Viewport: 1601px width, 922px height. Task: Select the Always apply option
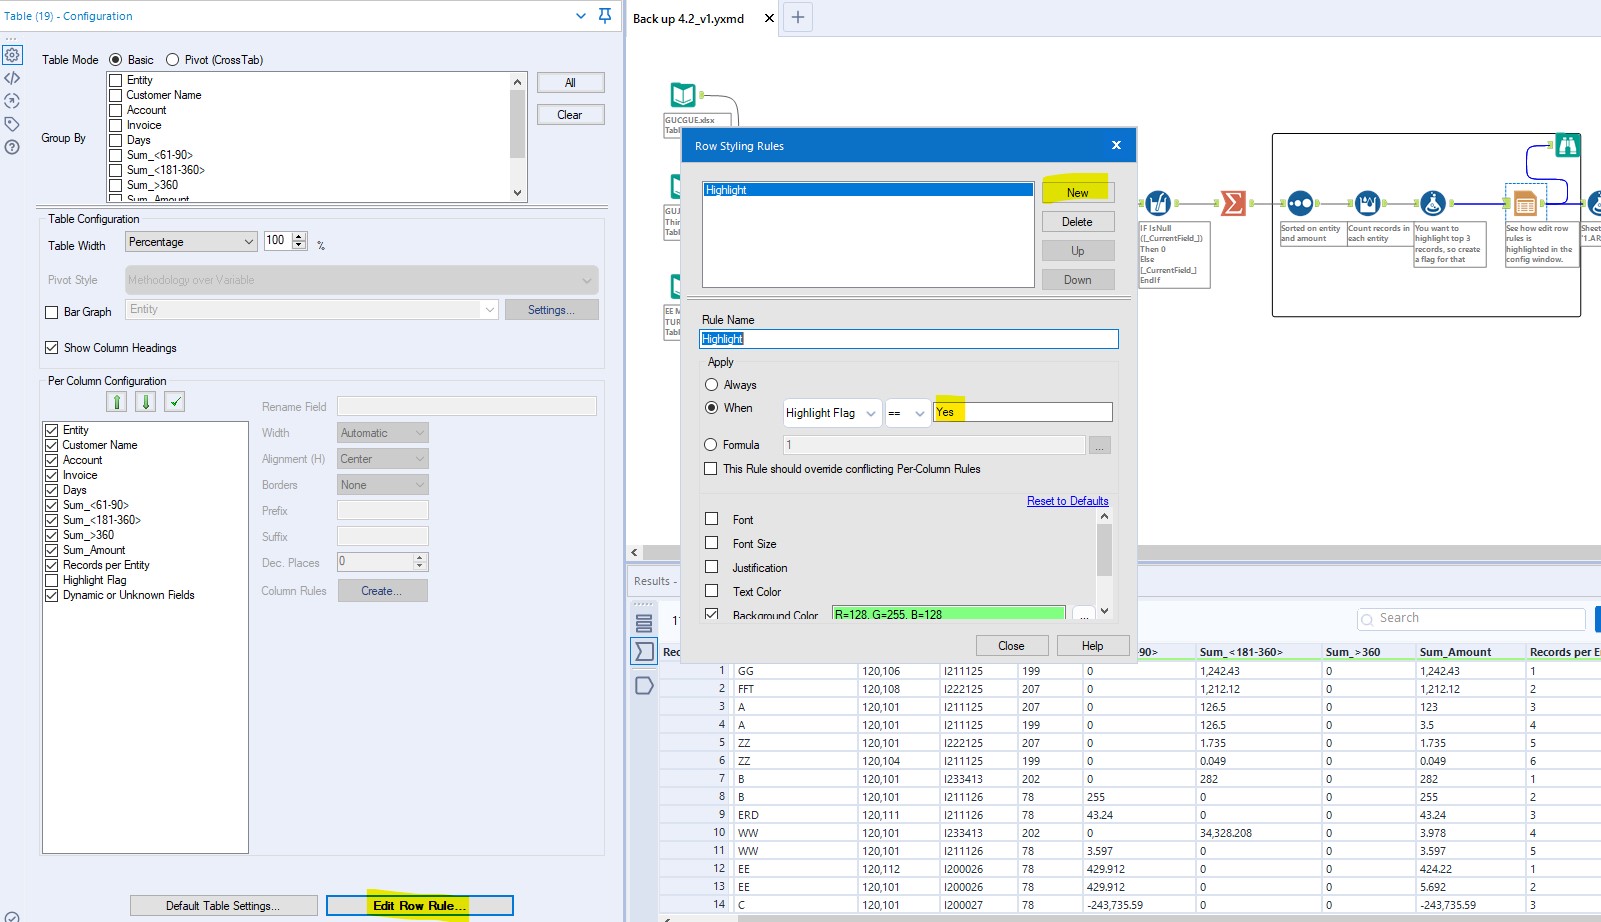click(x=712, y=385)
